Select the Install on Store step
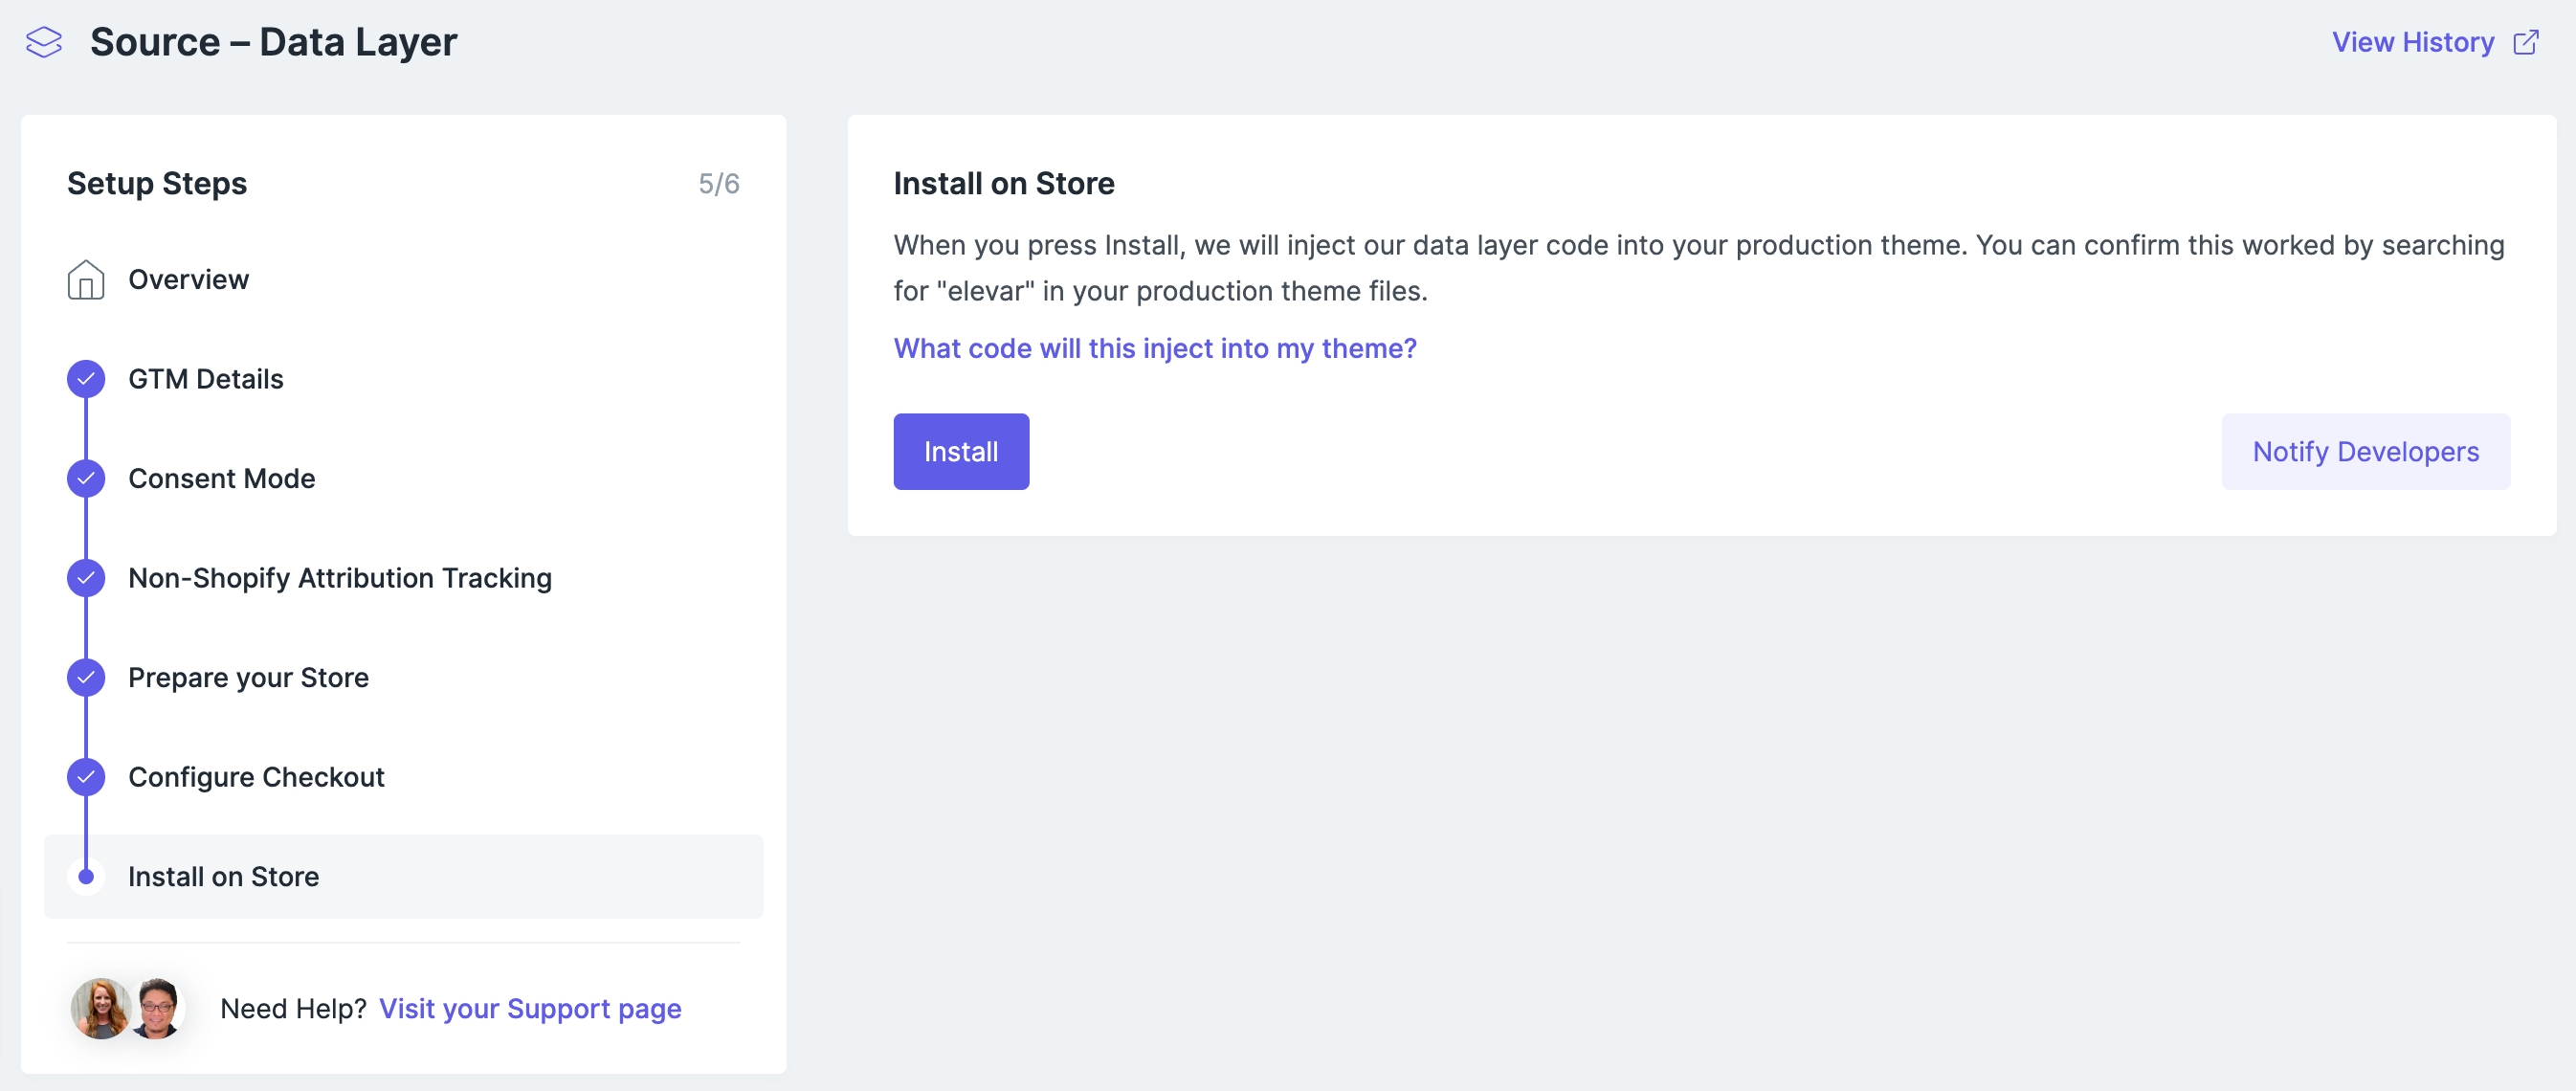 click(x=223, y=877)
